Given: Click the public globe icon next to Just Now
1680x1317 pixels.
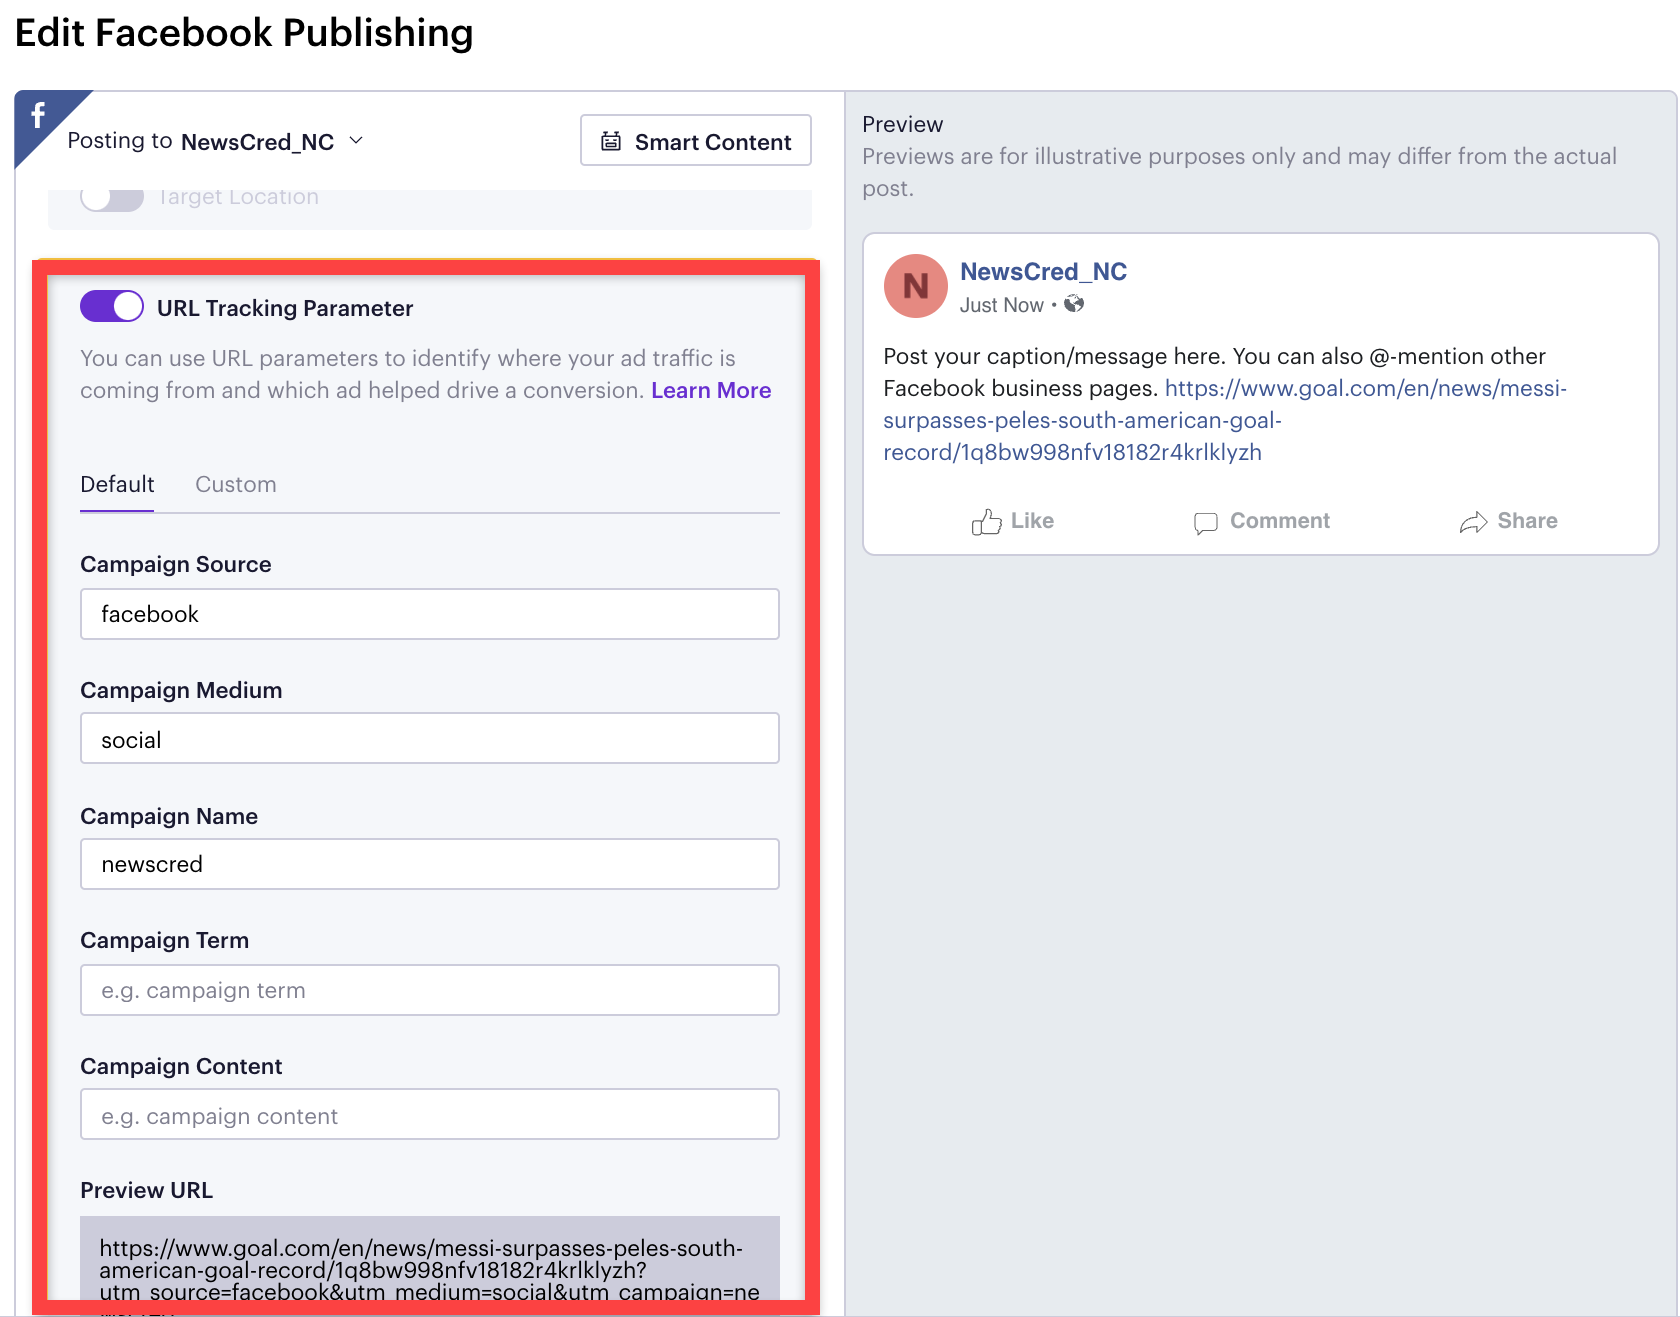Looking at the screenshot, I should tap(1074, 304).
